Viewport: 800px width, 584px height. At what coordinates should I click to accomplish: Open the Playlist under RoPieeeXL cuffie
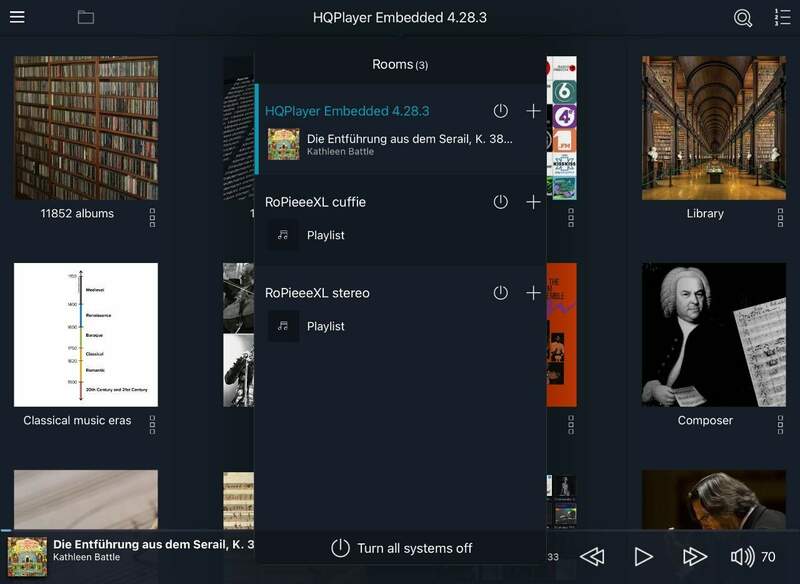point(325,235)
